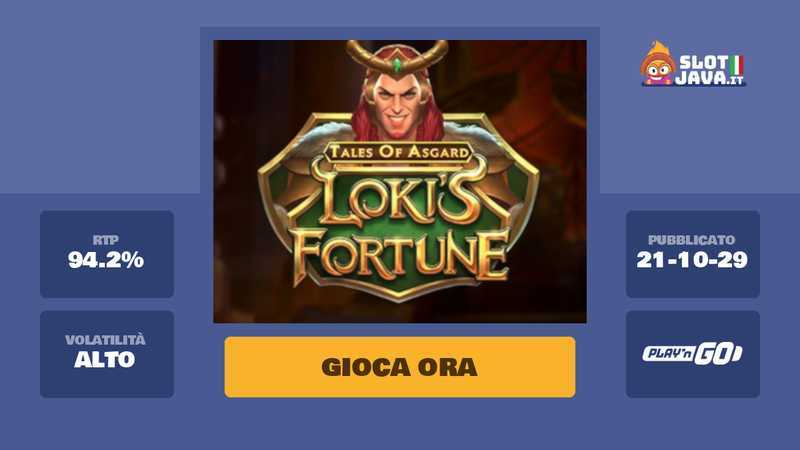Viewport: 800px width, 450px height.
Task: Click the Italian flag icon
Action: 737,65
